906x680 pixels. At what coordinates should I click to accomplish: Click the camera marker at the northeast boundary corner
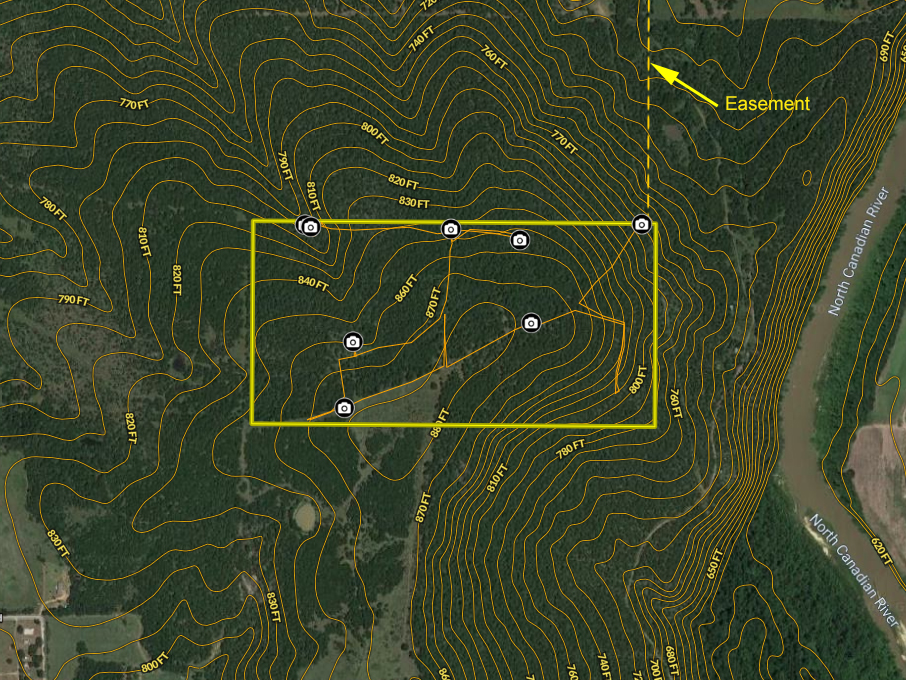coord(642,224)
